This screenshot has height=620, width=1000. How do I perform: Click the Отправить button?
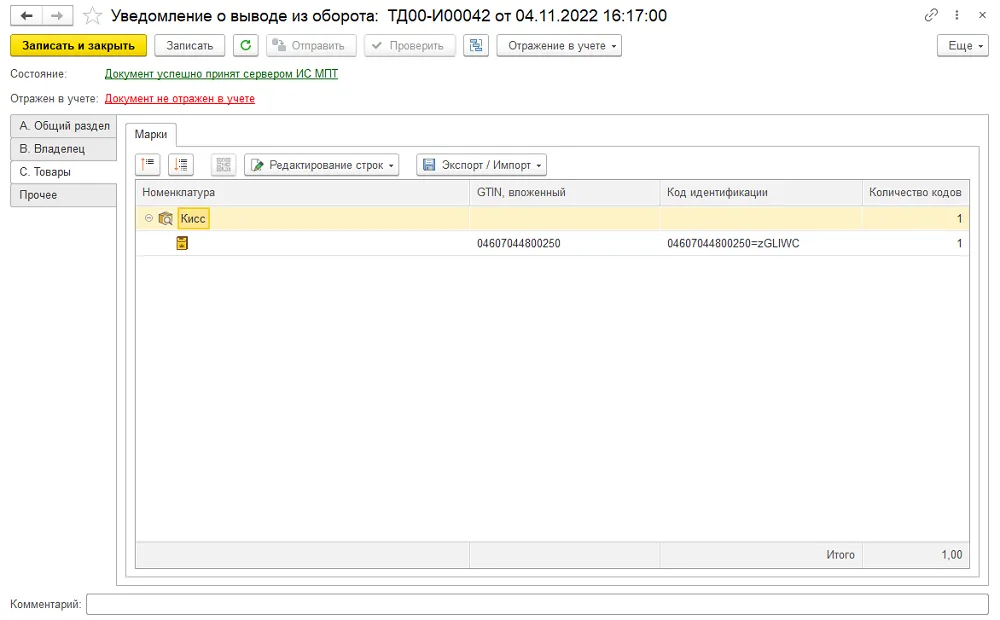pos(311,45)
